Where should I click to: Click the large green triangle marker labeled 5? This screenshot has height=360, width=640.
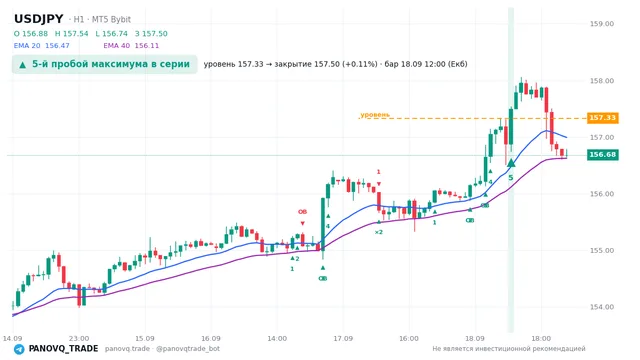pos(511,163)
